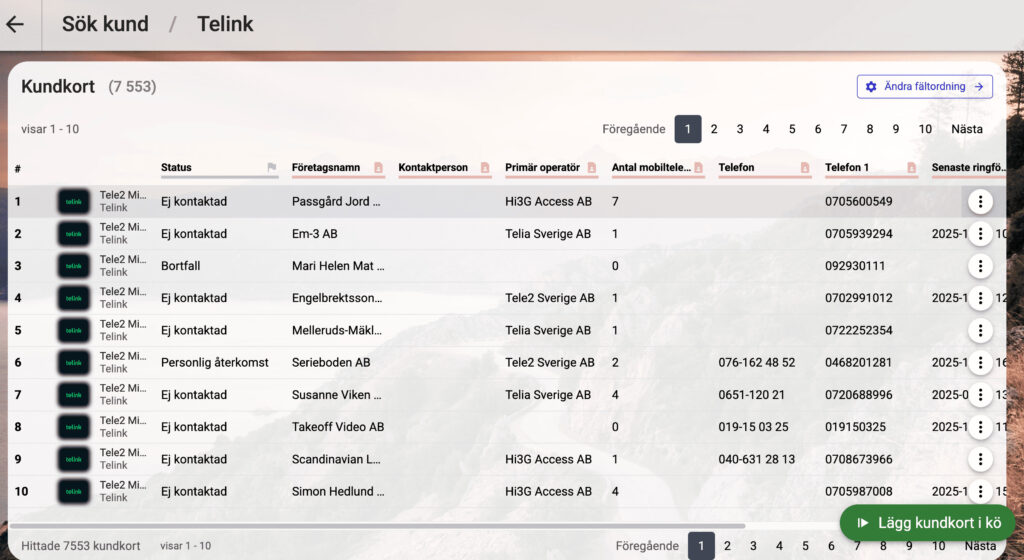Viewport: 1024px width, 560px height.
Task: Open more options for Simon Hedlund row
Action: coord(980,491)
